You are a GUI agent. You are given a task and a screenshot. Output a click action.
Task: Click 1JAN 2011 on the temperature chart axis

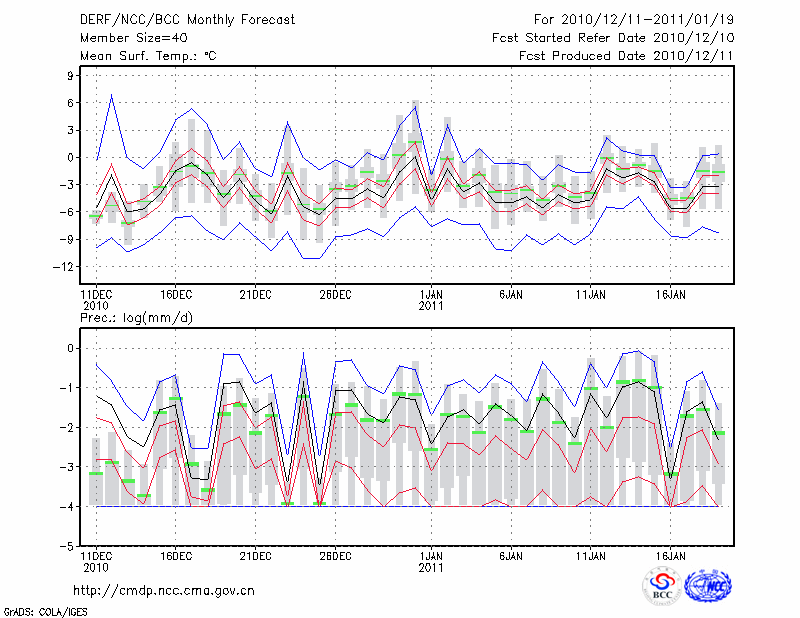(x=431, y=300)
